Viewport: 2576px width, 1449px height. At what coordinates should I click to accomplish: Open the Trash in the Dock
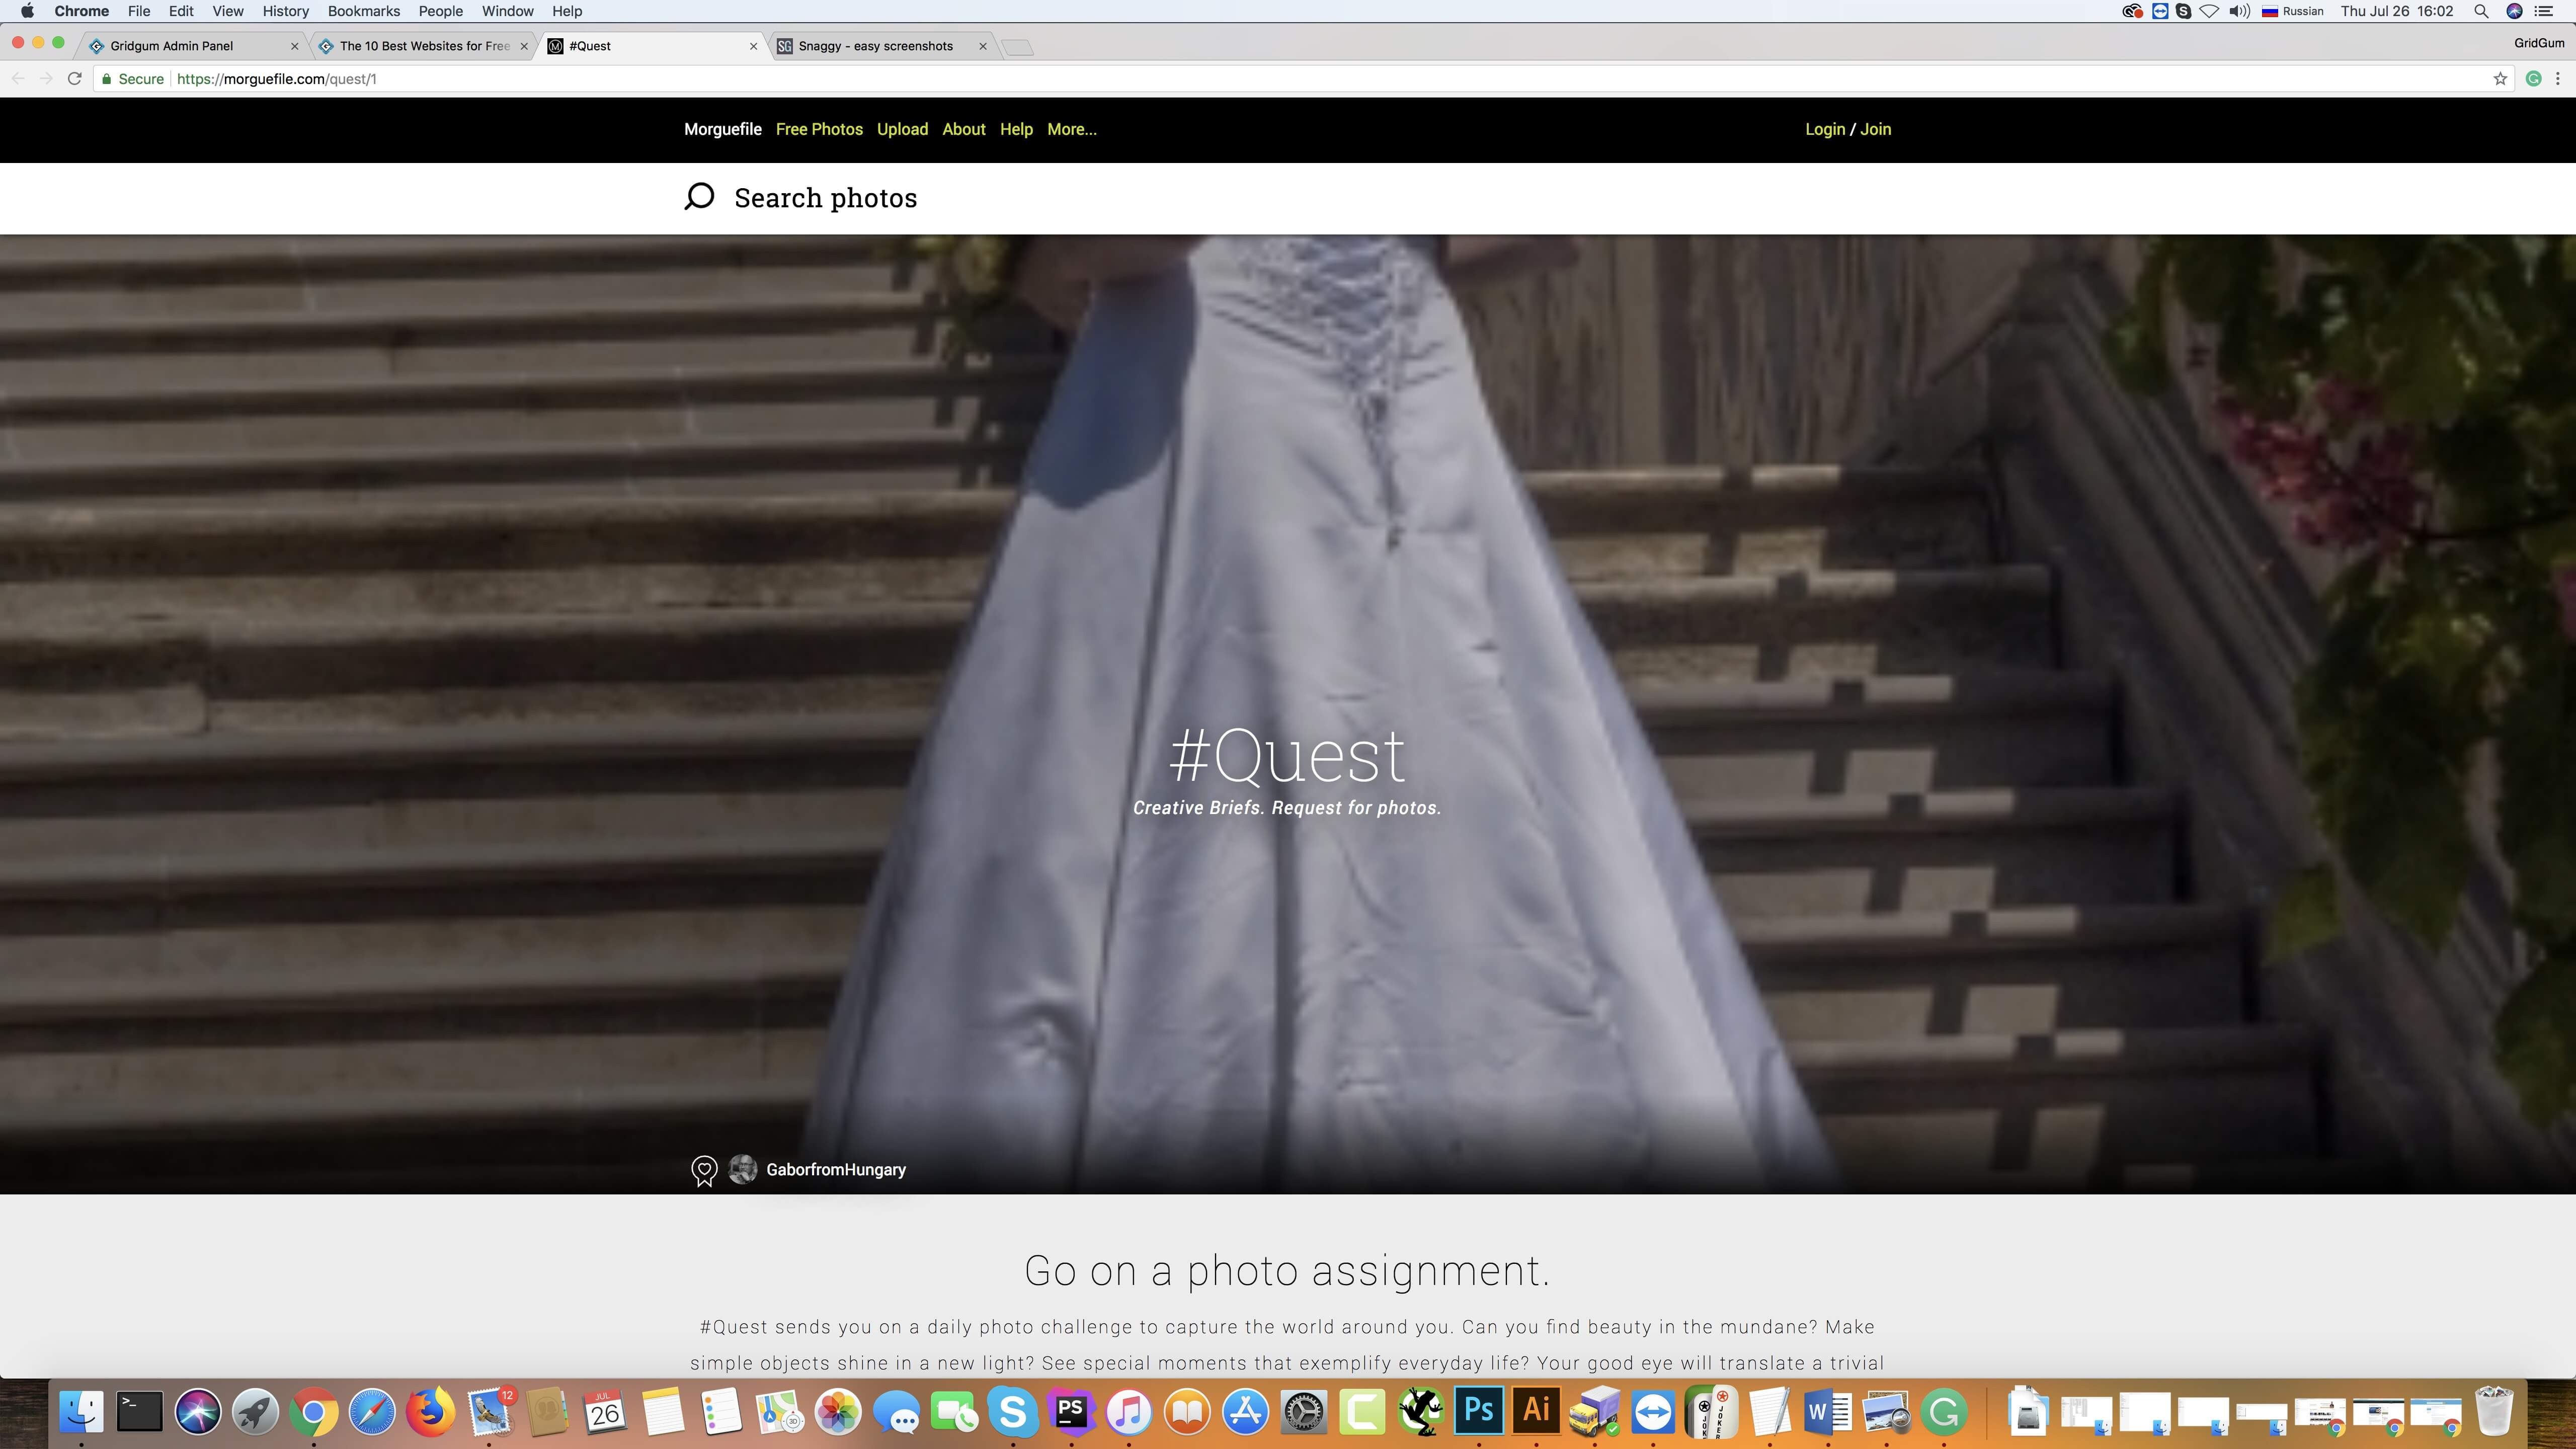point(2494,1412)
